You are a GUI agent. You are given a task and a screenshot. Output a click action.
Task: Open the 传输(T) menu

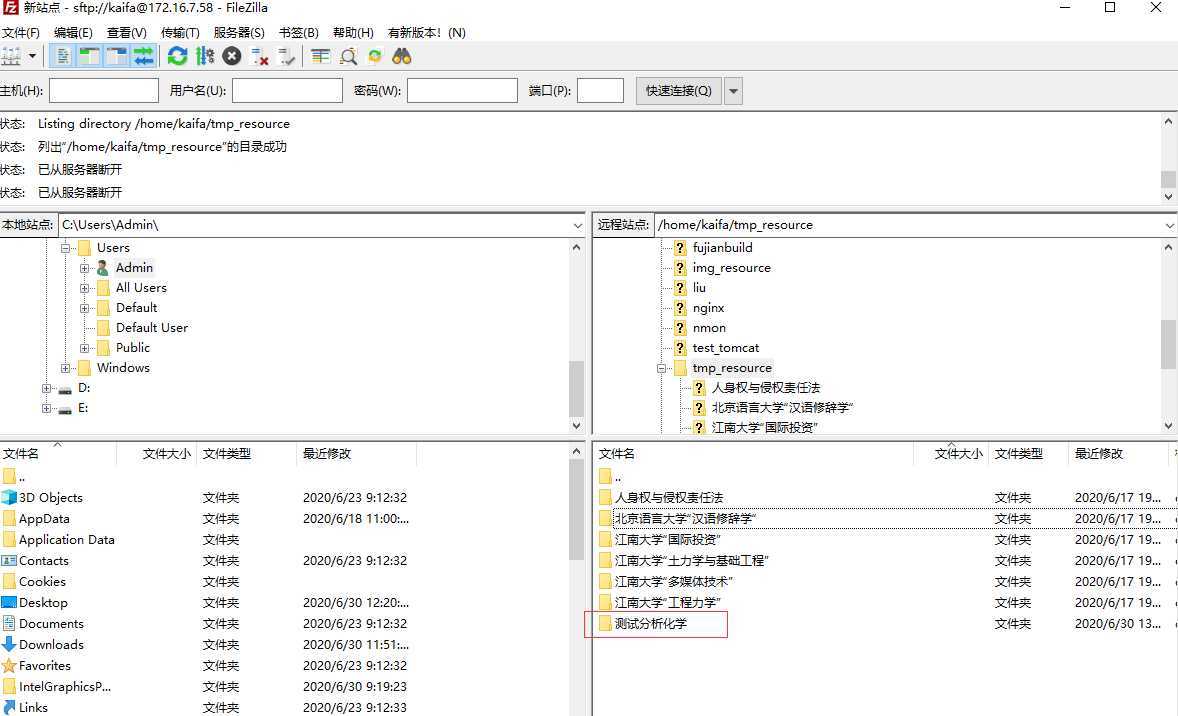[x=180, y=33]
